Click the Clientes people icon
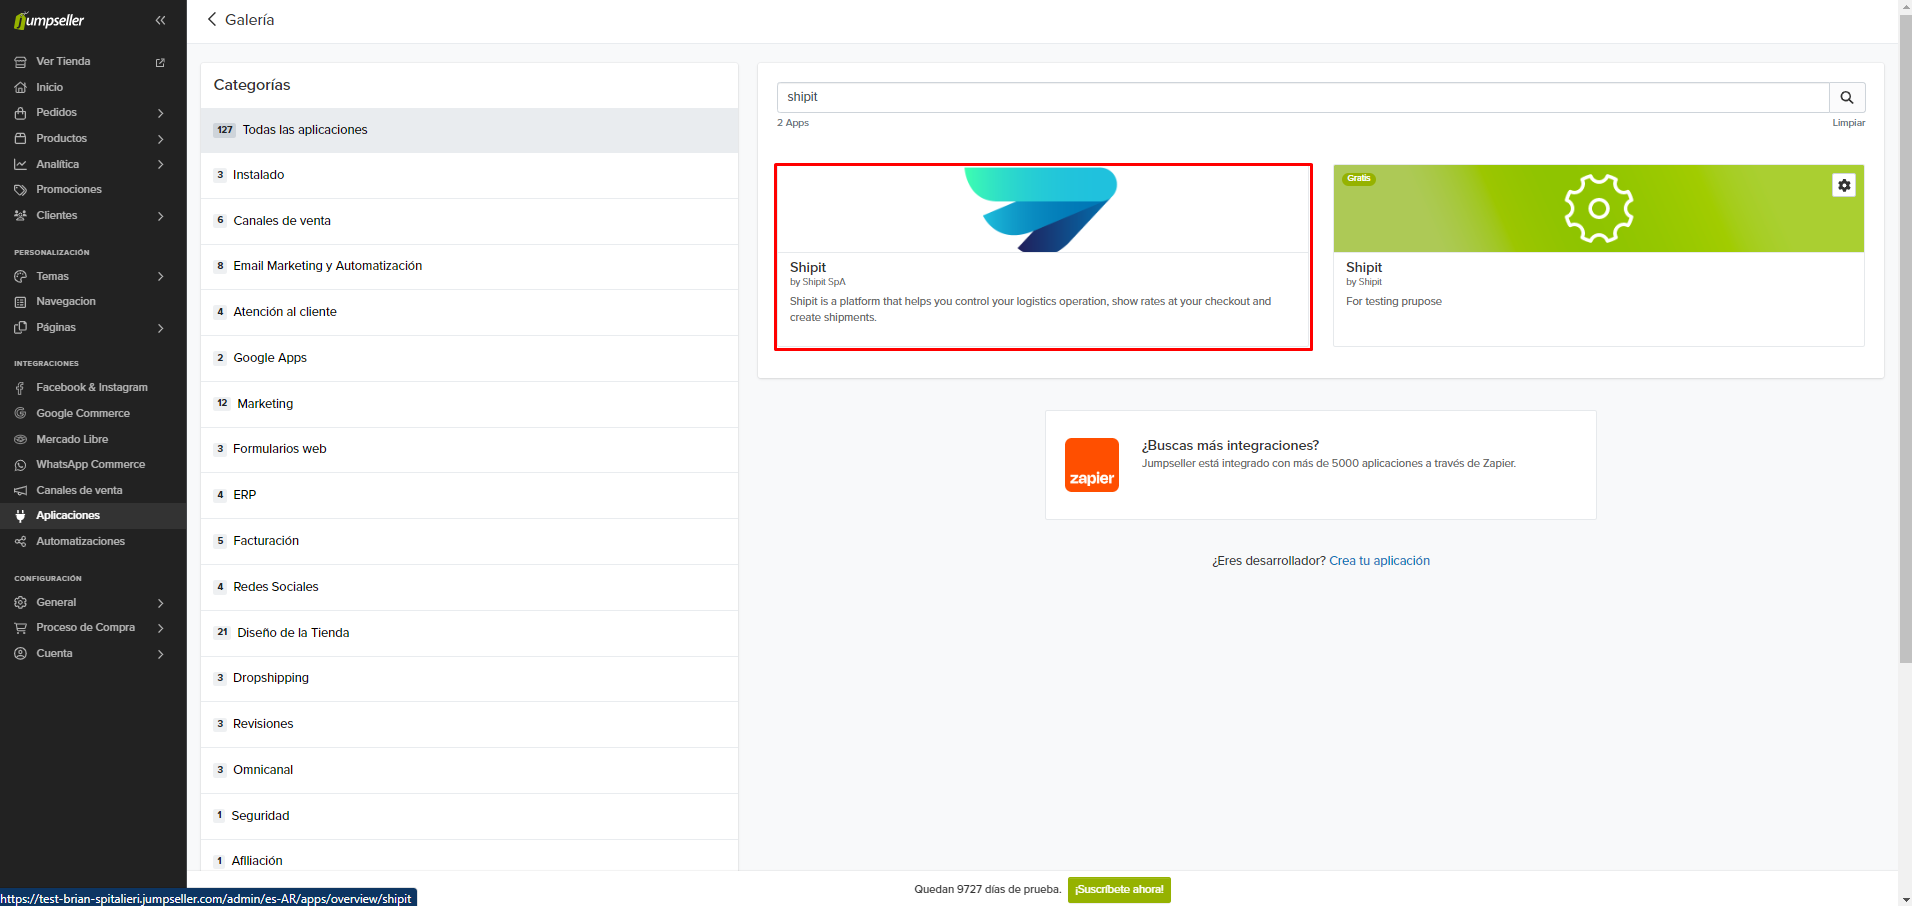 point(20,216)
